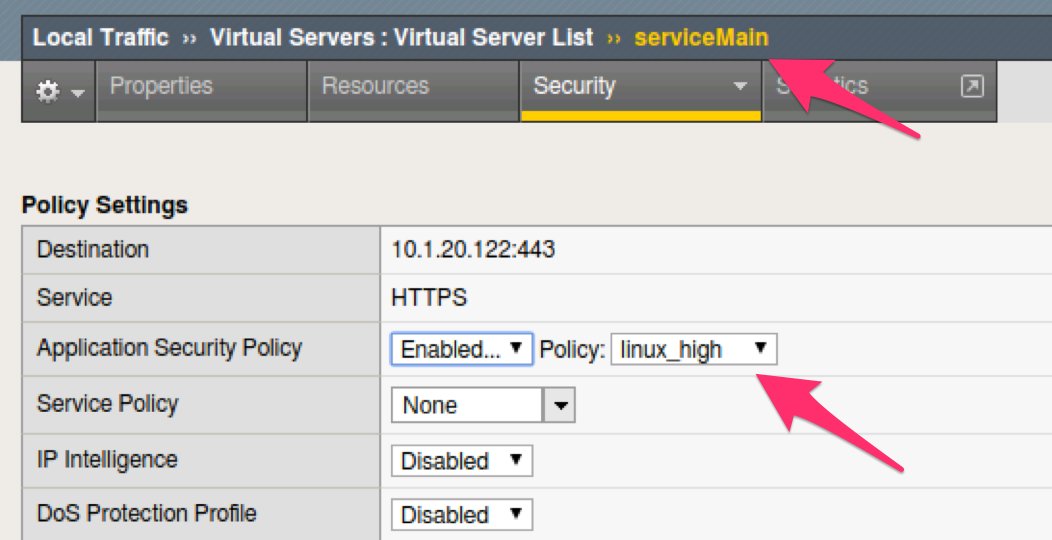Open the DoS Protection Profile dropdown

[x=462, y=515]
